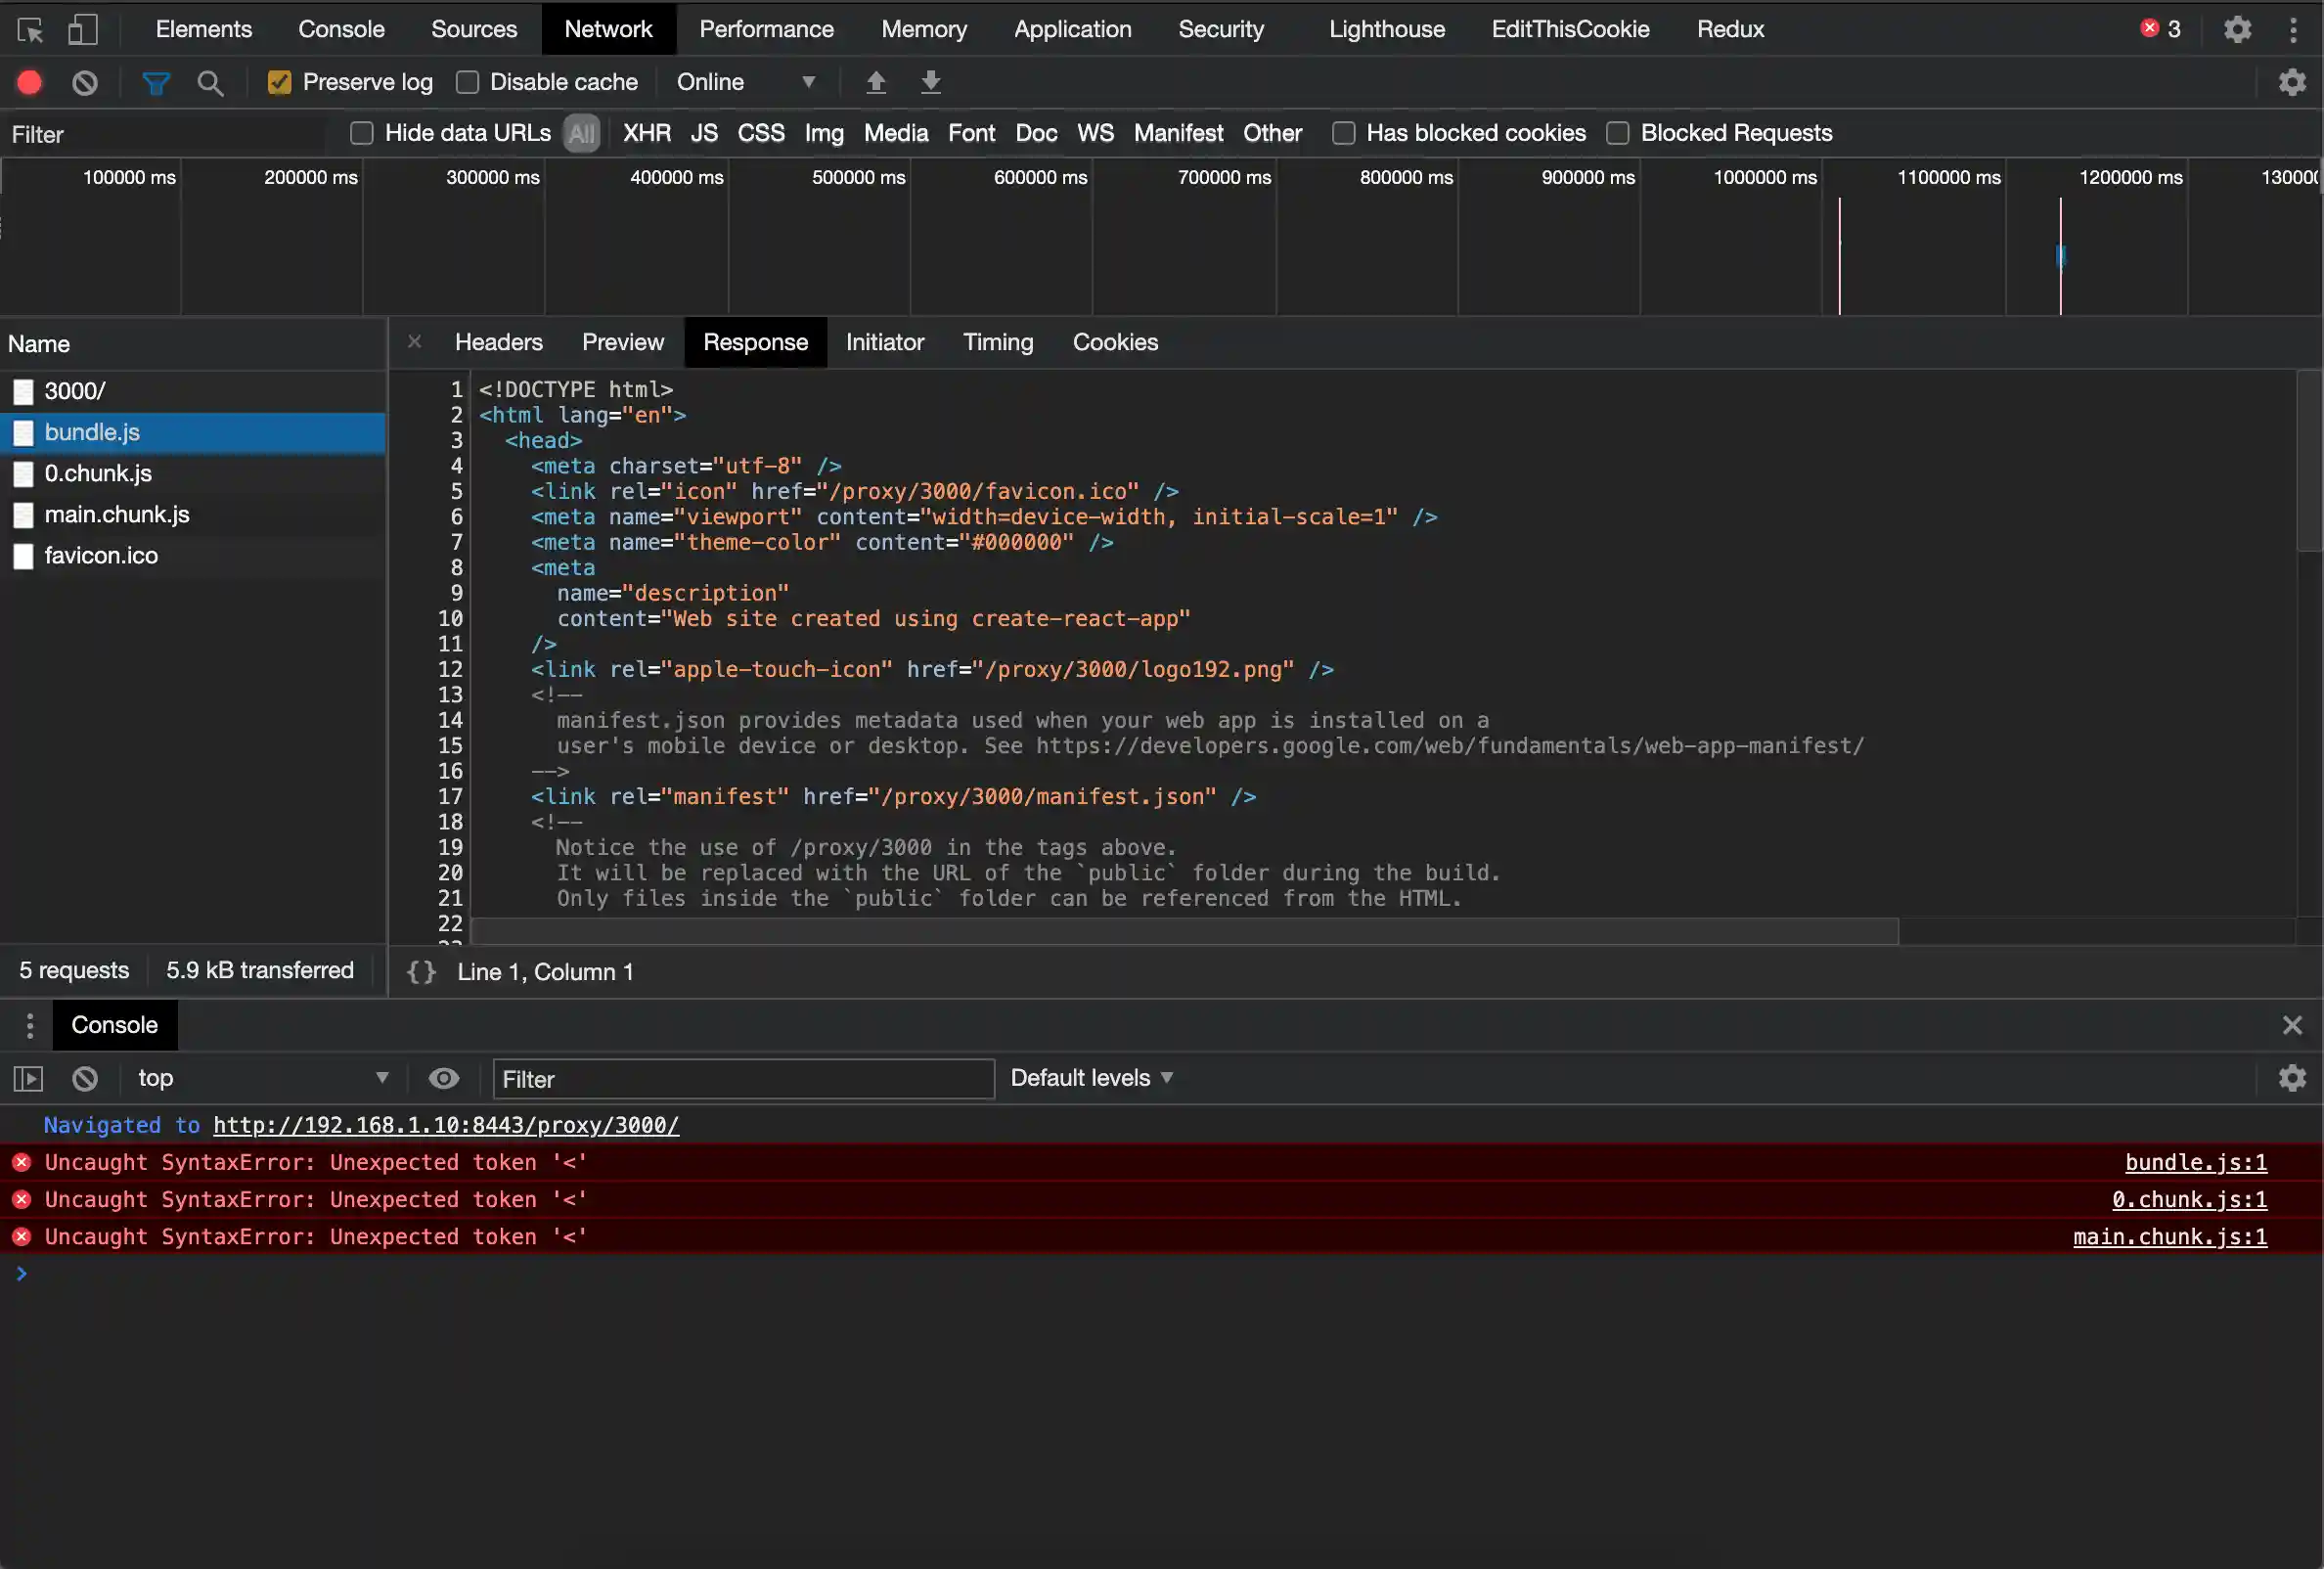This screenshot has height=1569, width=2324.
Task: Open the Preview tab of the response
Action: (622, 342)
